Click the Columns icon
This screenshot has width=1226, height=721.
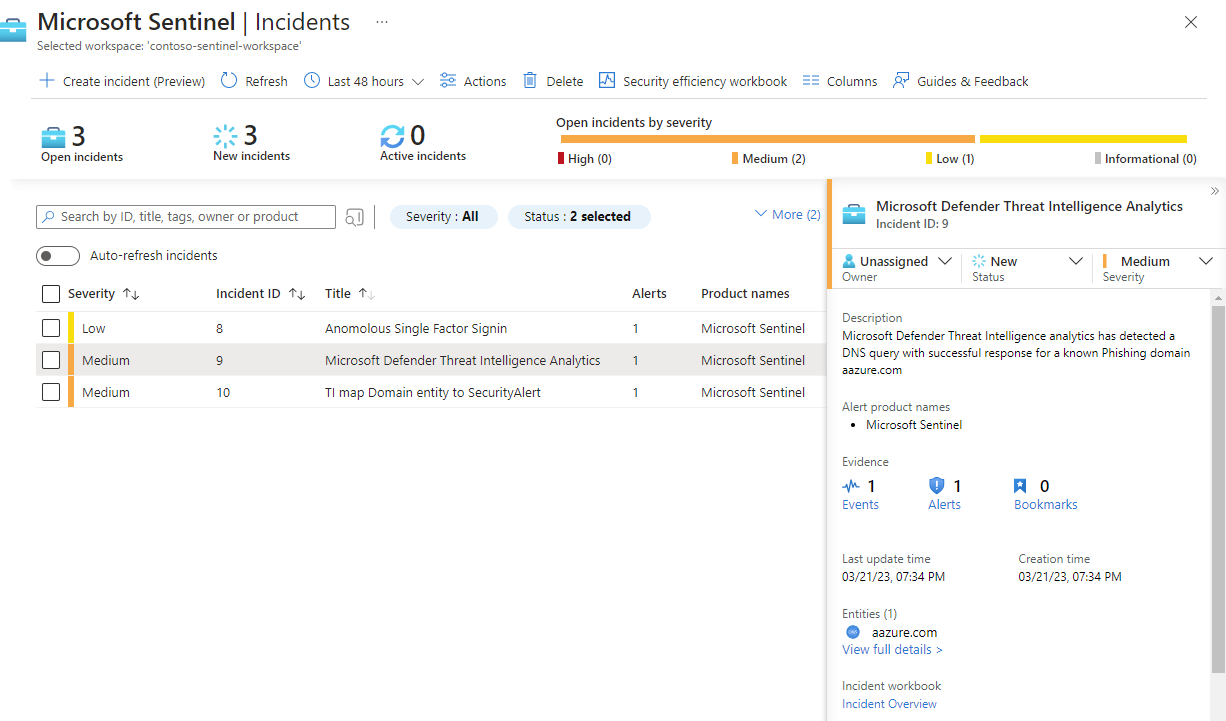[811, 81]
